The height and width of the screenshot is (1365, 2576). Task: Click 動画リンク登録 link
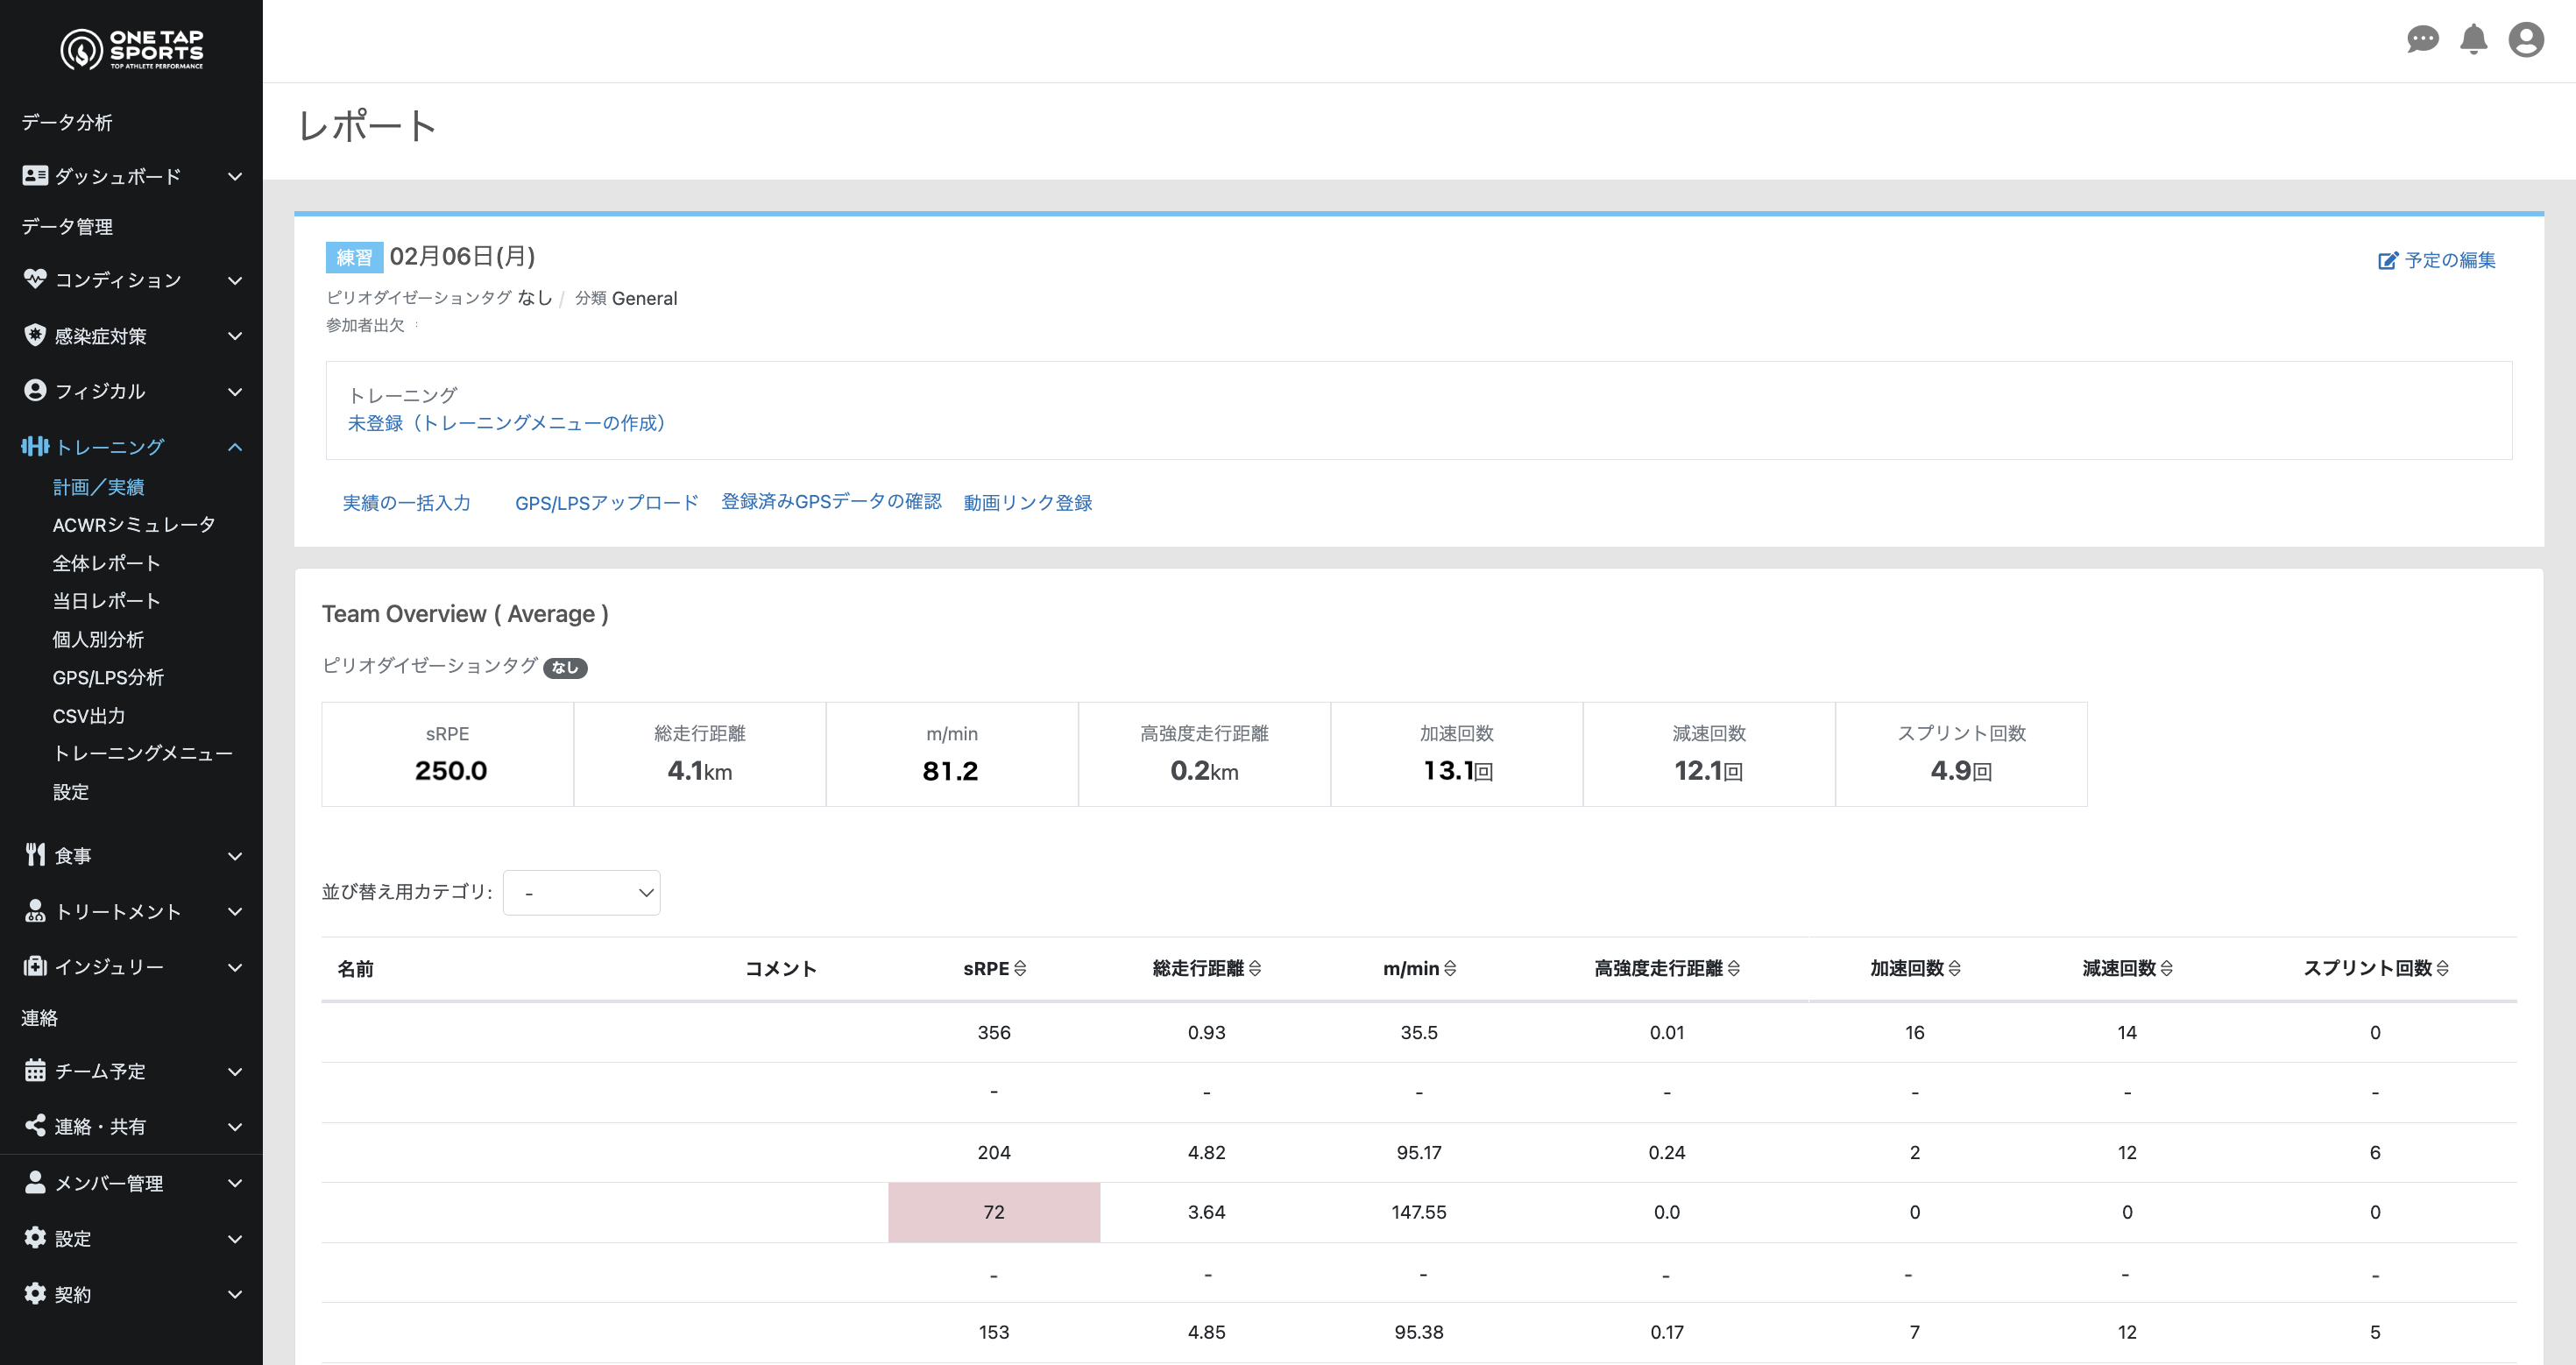1028,503
